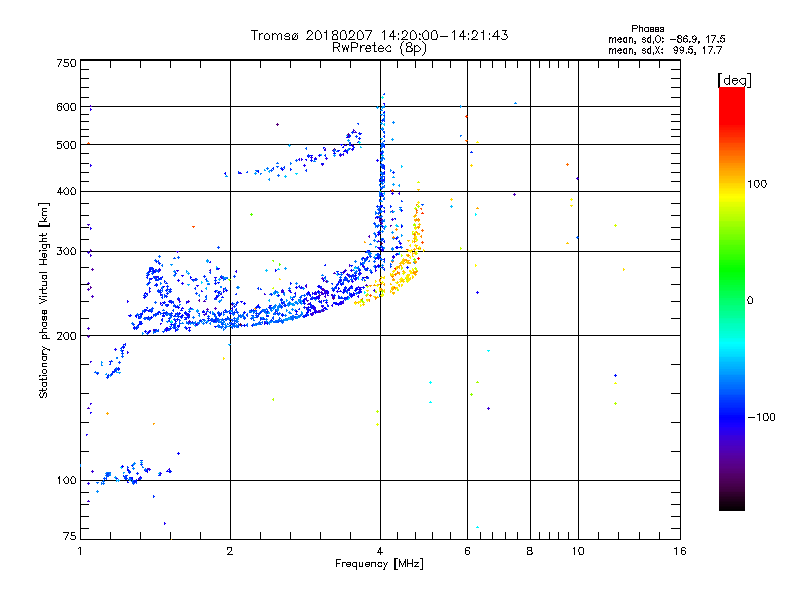The width and height of the screenshot is (800, 600).
Task: Click the '750' y-axis tick label
Action: pyautogui.click(x=66, y=63)
